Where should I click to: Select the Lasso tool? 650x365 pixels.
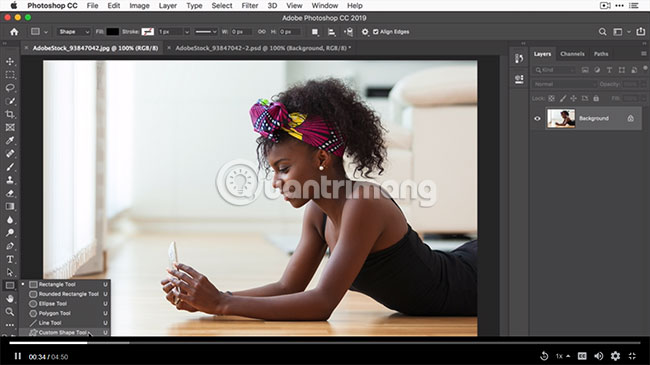10,88
